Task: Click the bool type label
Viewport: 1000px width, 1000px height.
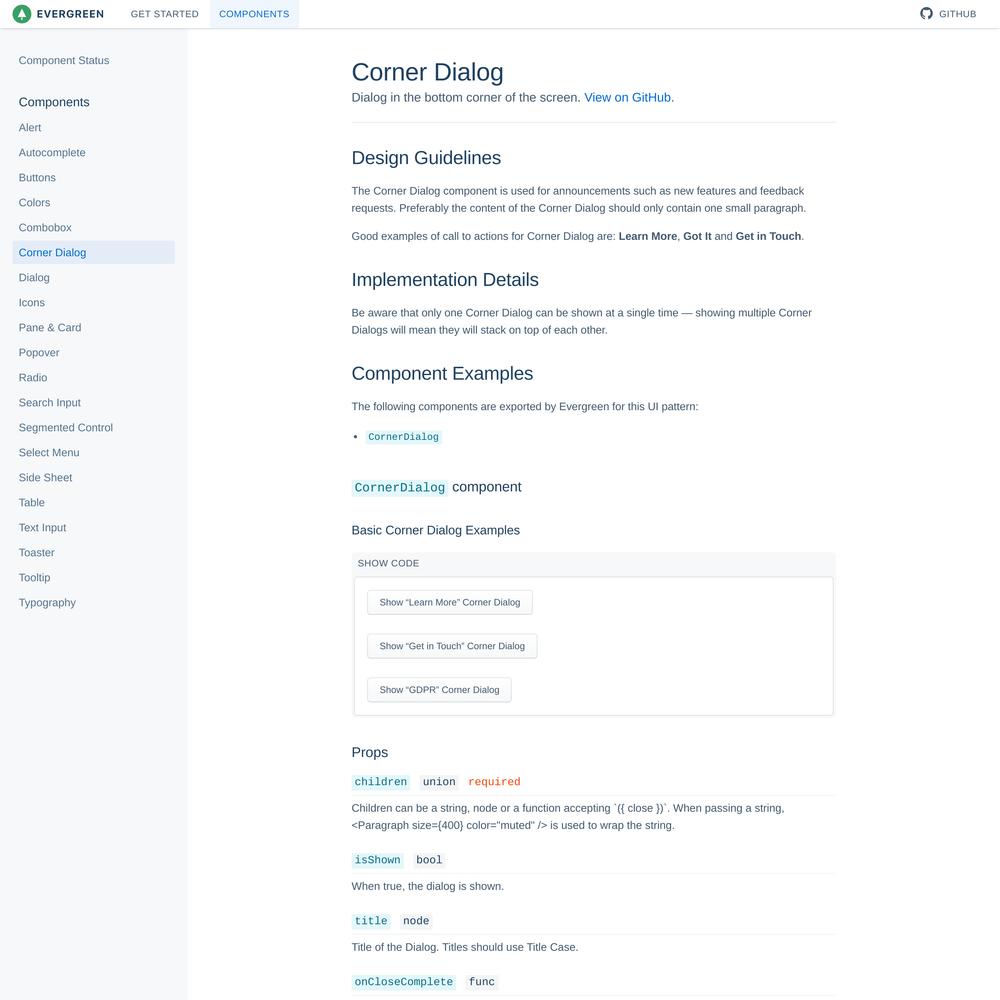Action: coord(429,860)
